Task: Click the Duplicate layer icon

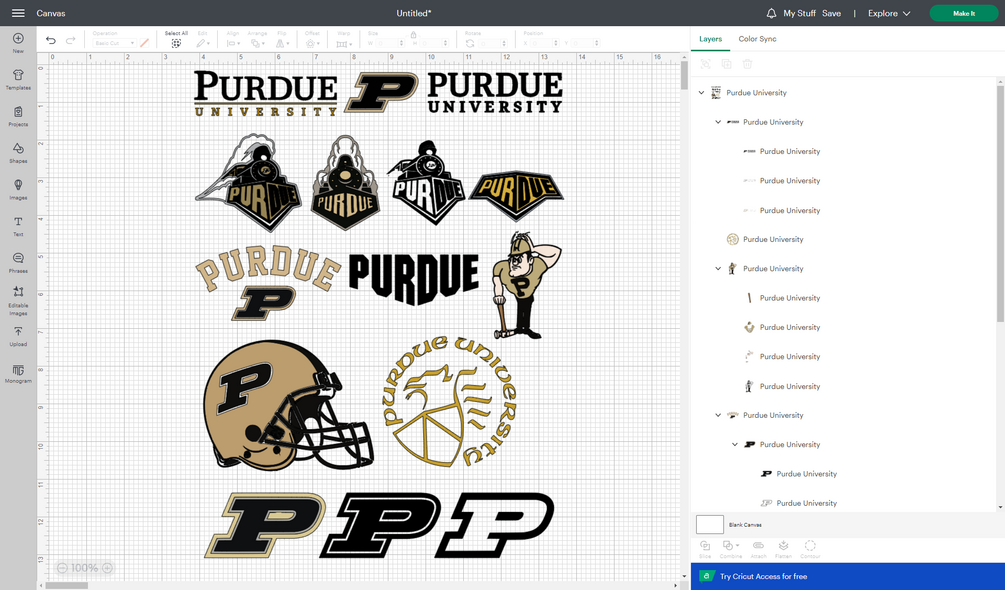Action: tap(726, 64)
